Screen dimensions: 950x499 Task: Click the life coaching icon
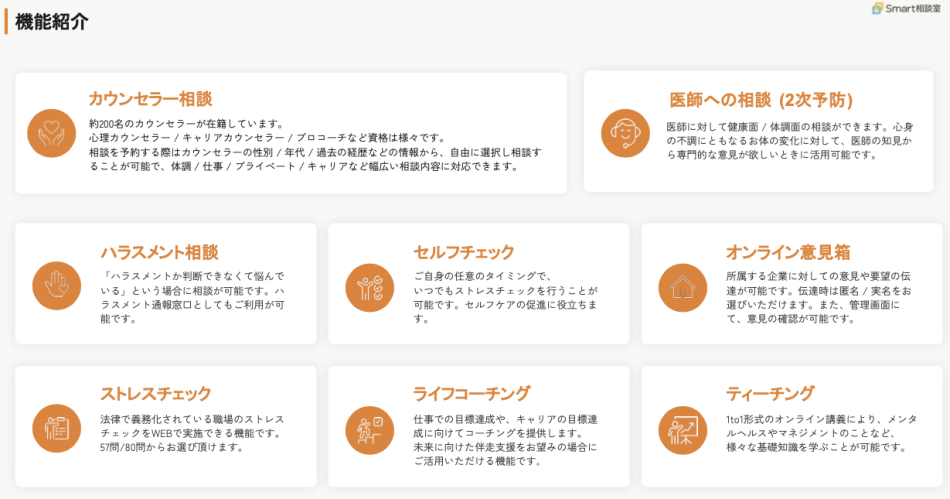coord(369,430)
